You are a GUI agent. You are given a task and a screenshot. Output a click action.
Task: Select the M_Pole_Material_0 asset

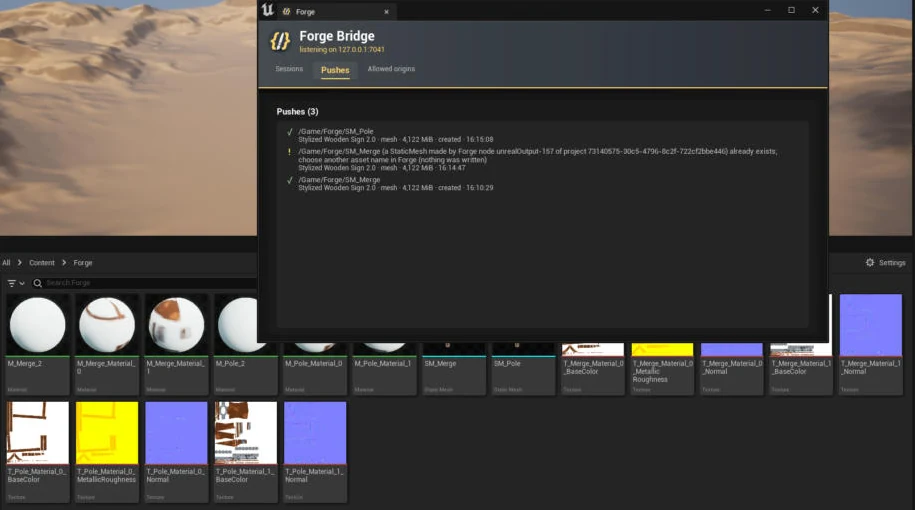(x=315, y=369)
